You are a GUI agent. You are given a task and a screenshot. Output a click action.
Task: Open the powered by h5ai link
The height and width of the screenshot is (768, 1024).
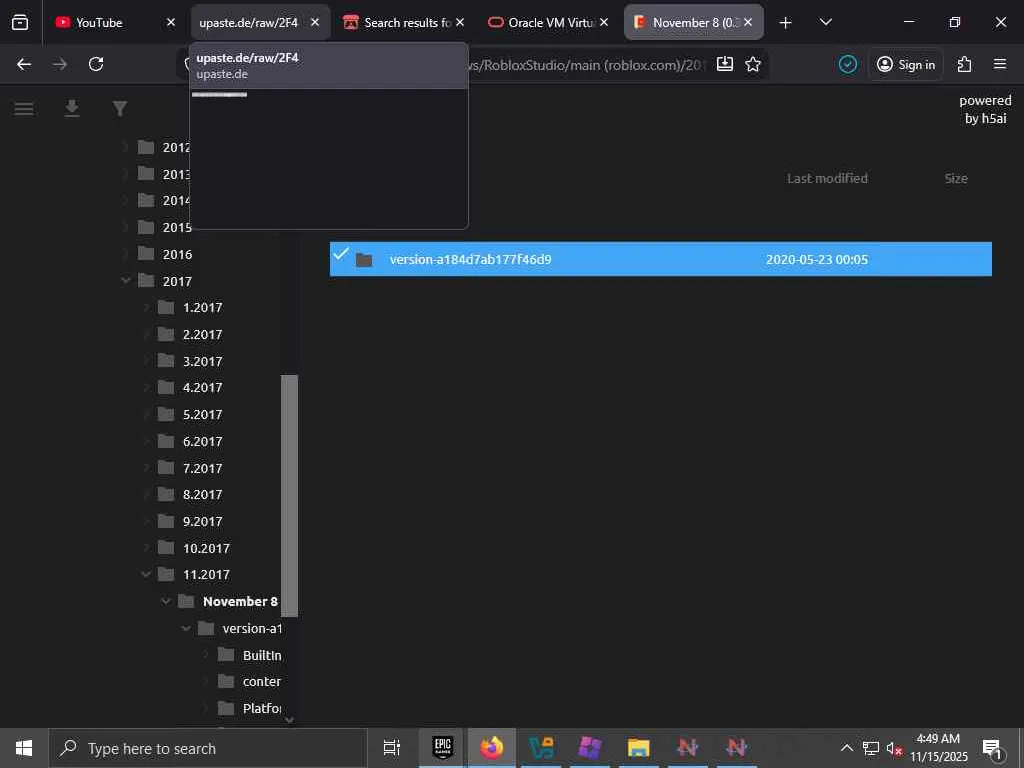click(985, 109)
